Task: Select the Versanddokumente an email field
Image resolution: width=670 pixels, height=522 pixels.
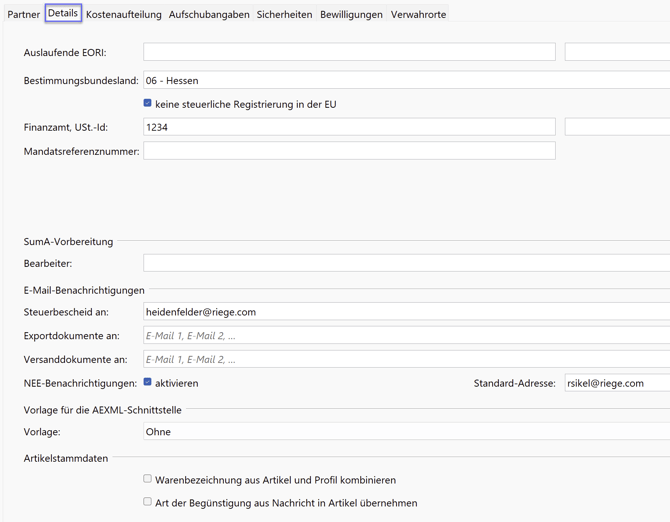Action: (x=405, y=359)
